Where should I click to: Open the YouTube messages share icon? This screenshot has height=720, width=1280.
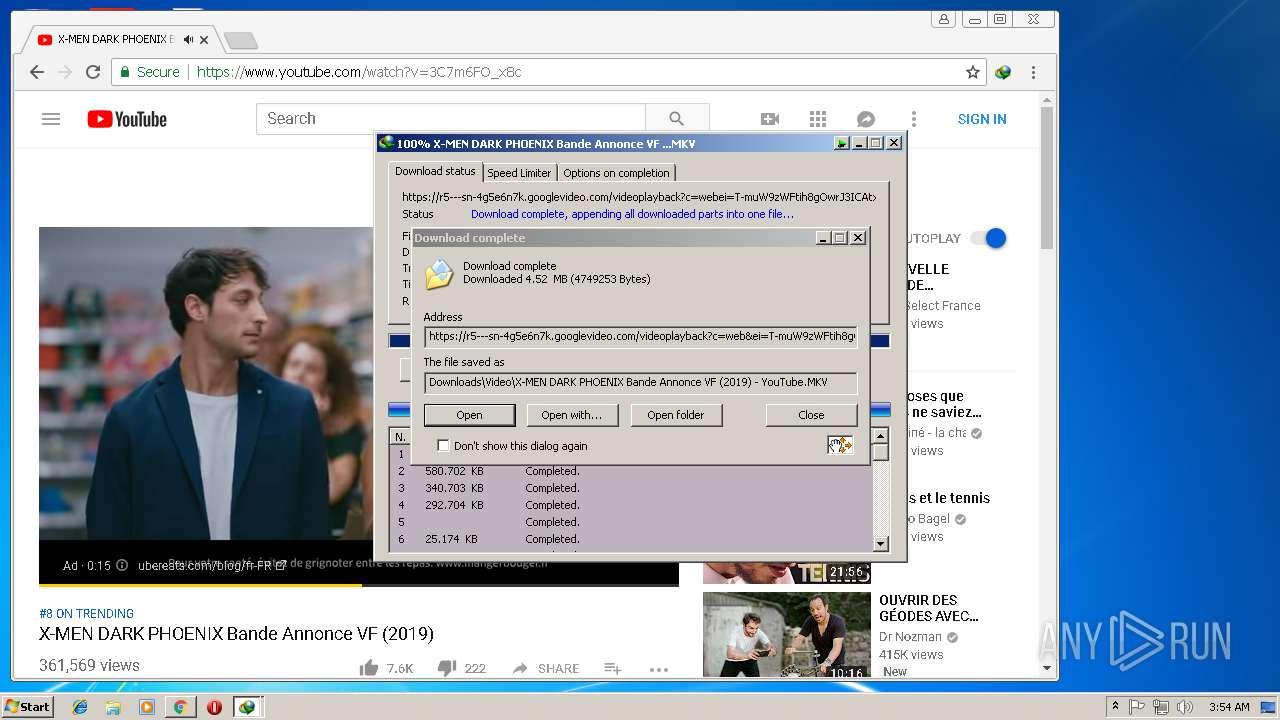(866, 119)
